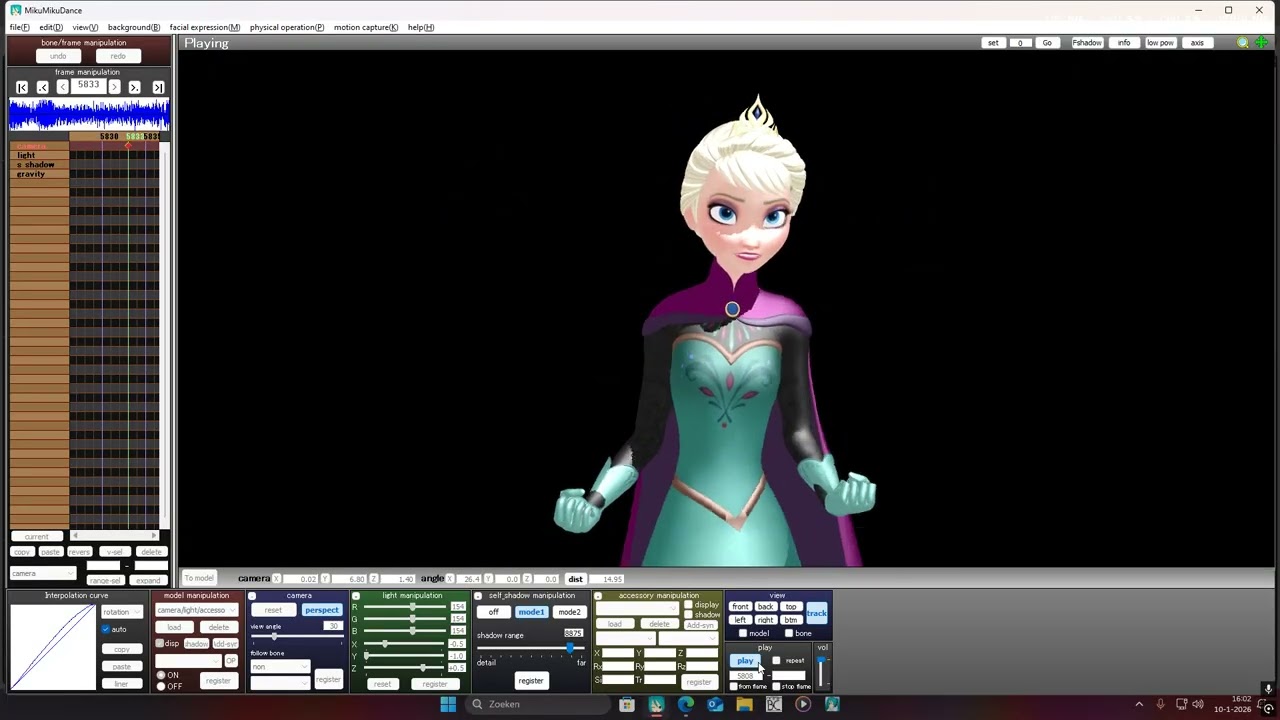Screen dimensions: 1280x720
Task: Toggle the auto interpolation checkbox
Action: 105,629
